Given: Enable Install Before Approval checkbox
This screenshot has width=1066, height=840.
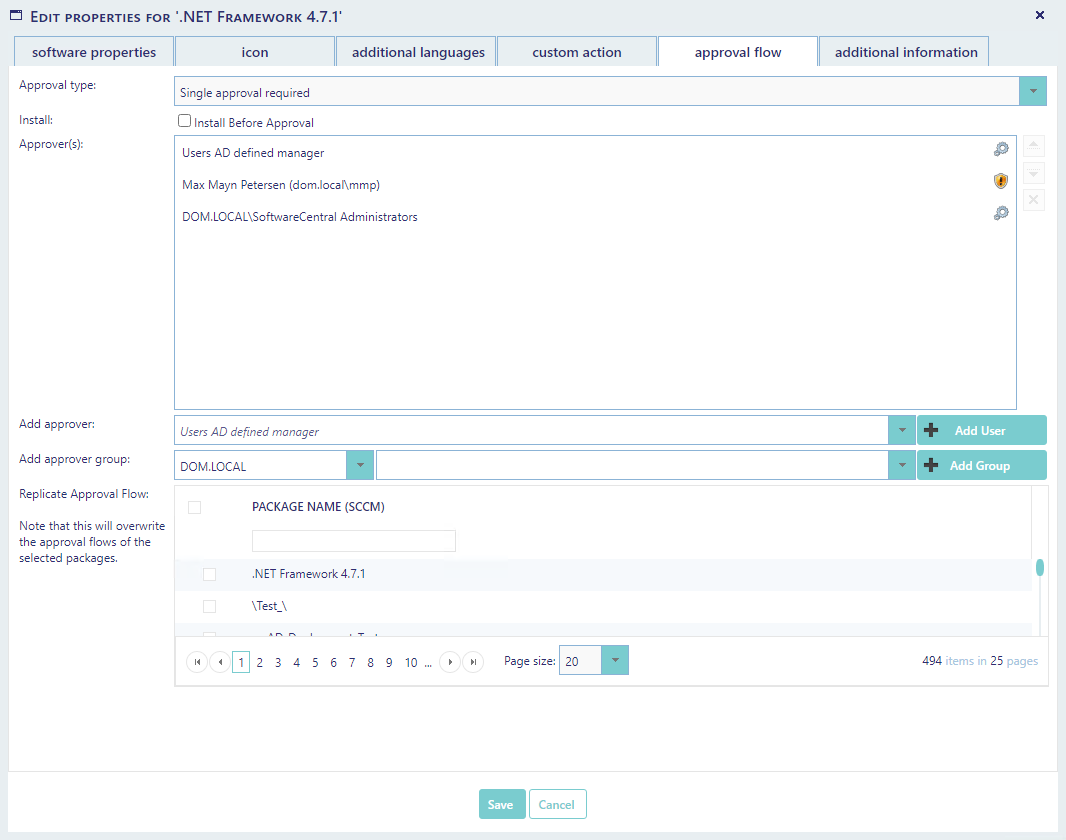Looking at the screenshot, I should coord(184,121).
